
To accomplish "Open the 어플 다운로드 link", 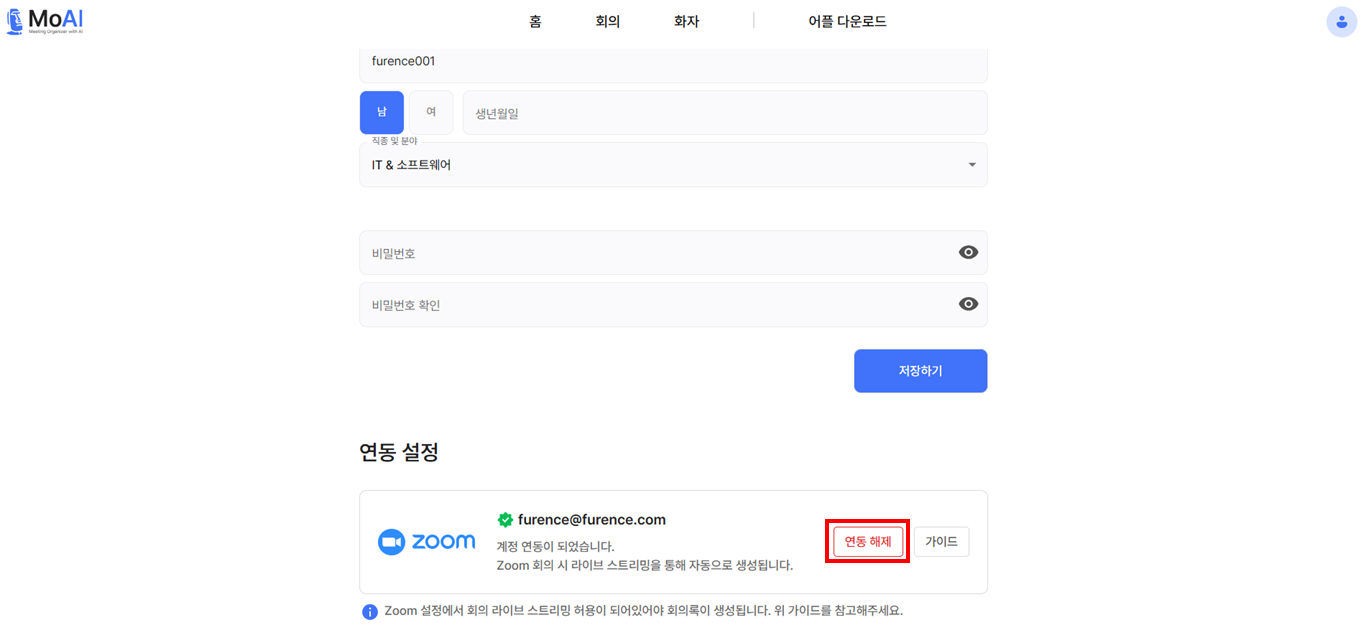I will [847, 22].
